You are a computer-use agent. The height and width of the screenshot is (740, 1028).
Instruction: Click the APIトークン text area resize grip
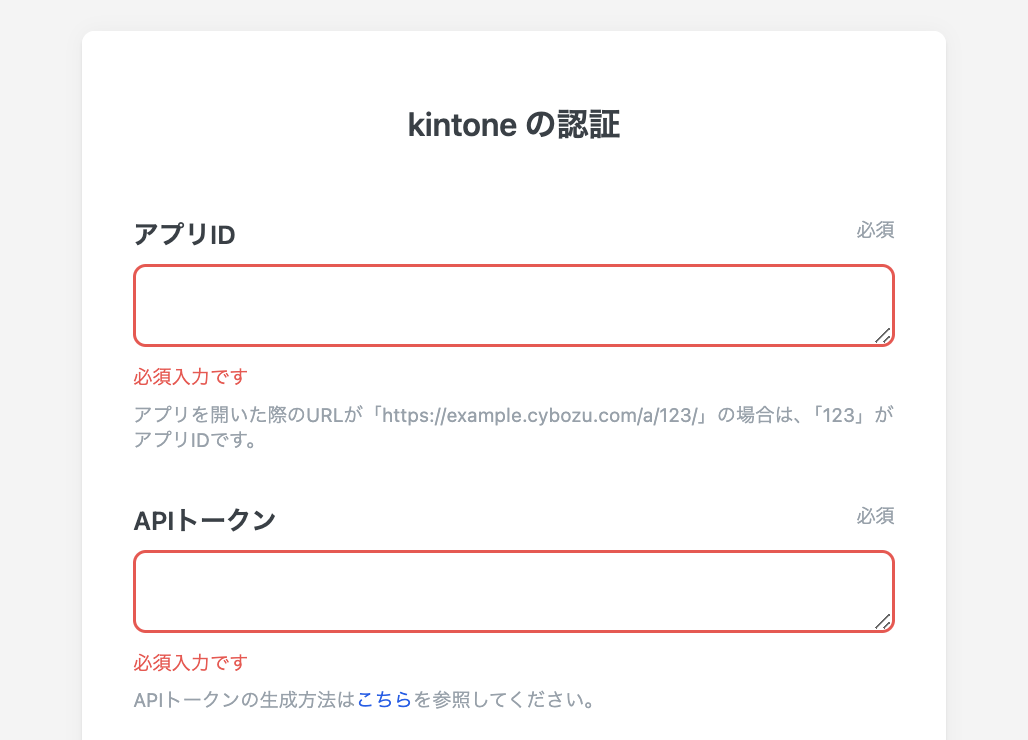click(x=883, y=622)
